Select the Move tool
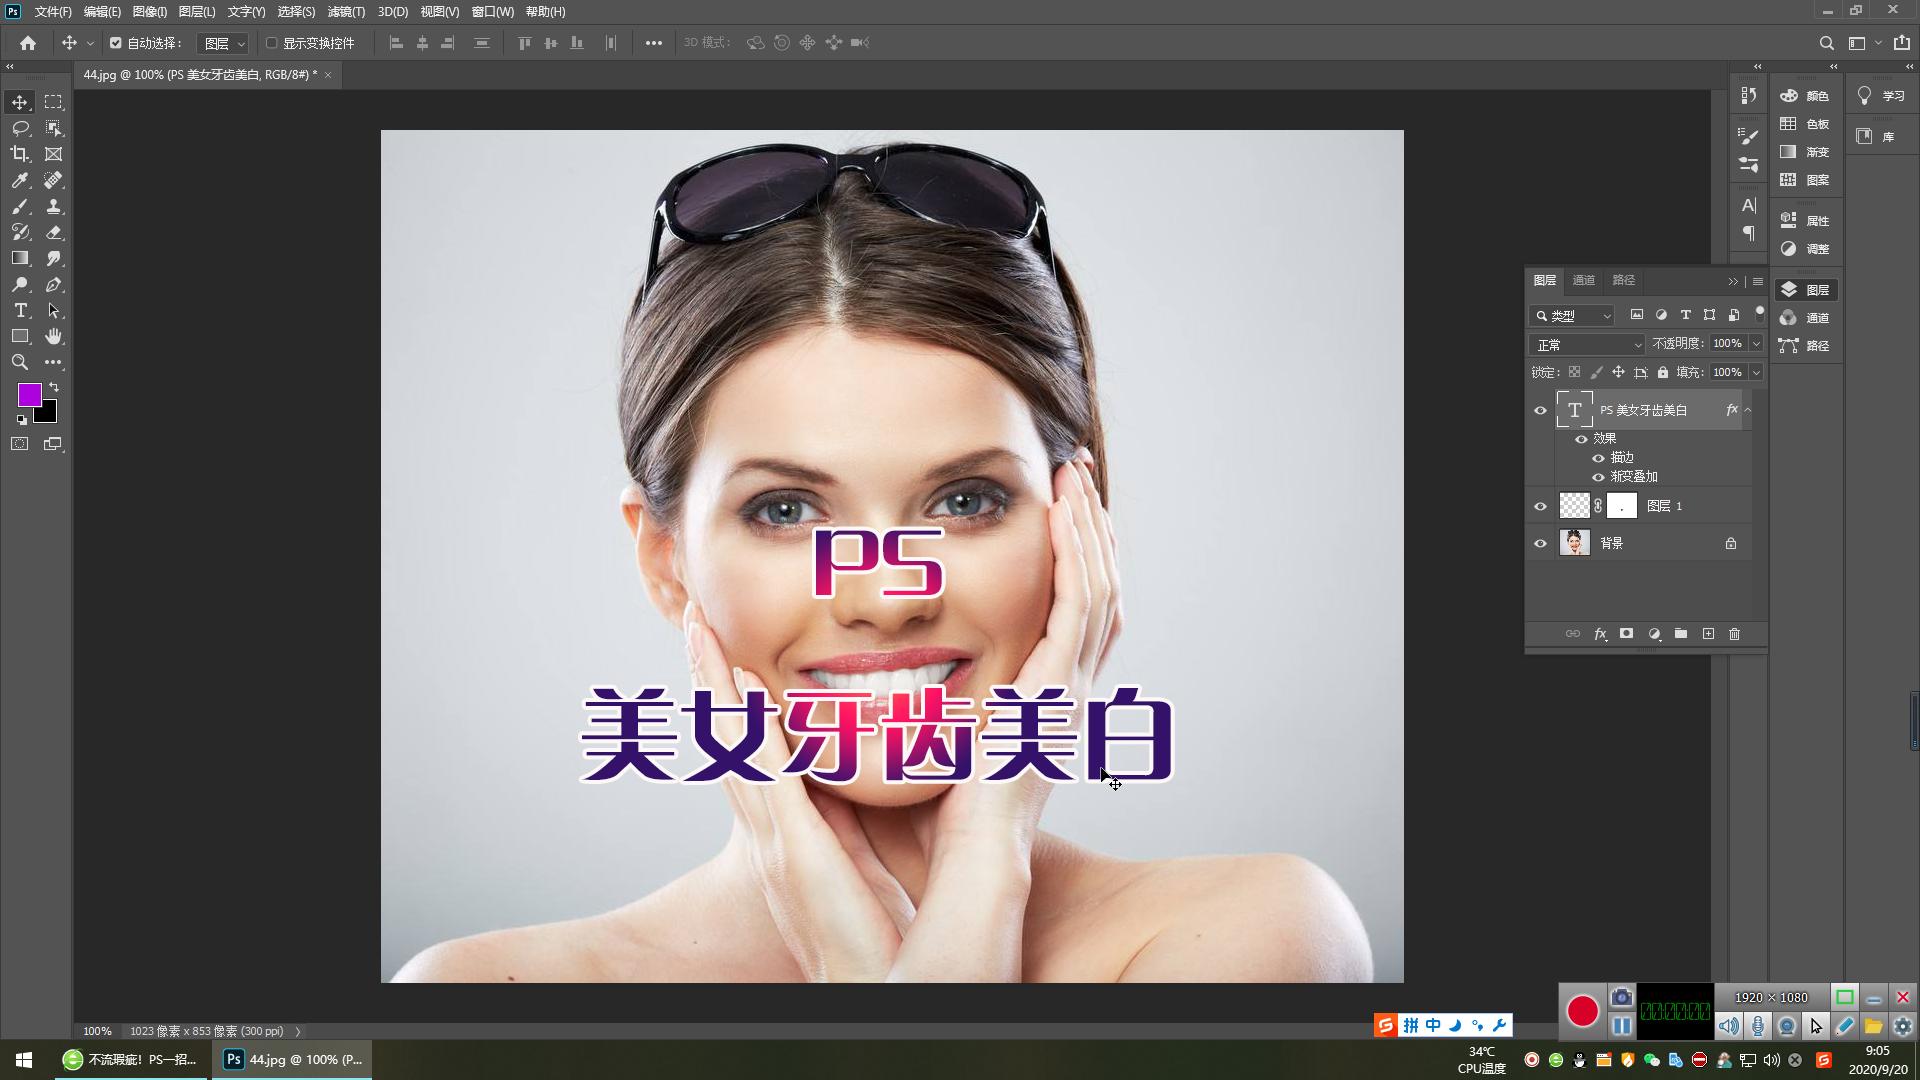The width and height of the screenshot is (1920, 1080). click(18, 101)
